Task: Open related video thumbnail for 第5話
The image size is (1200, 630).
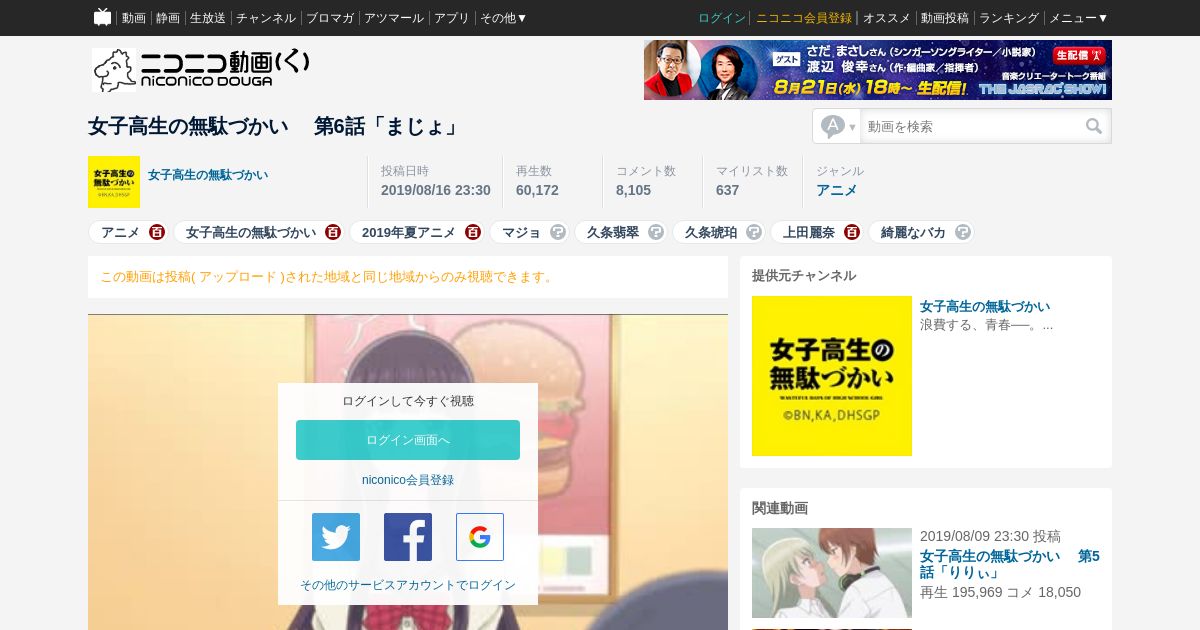Action: 832,573
